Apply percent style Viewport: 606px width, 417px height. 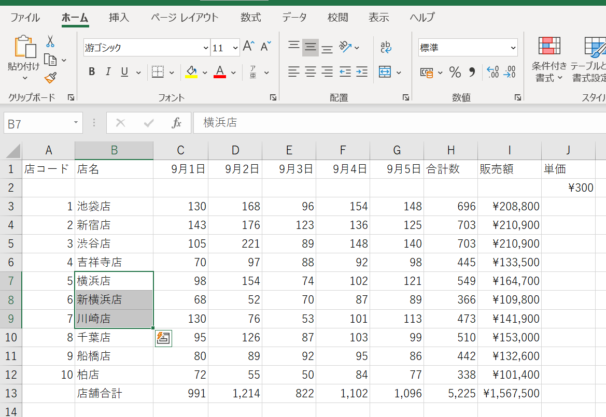point(455,72)
